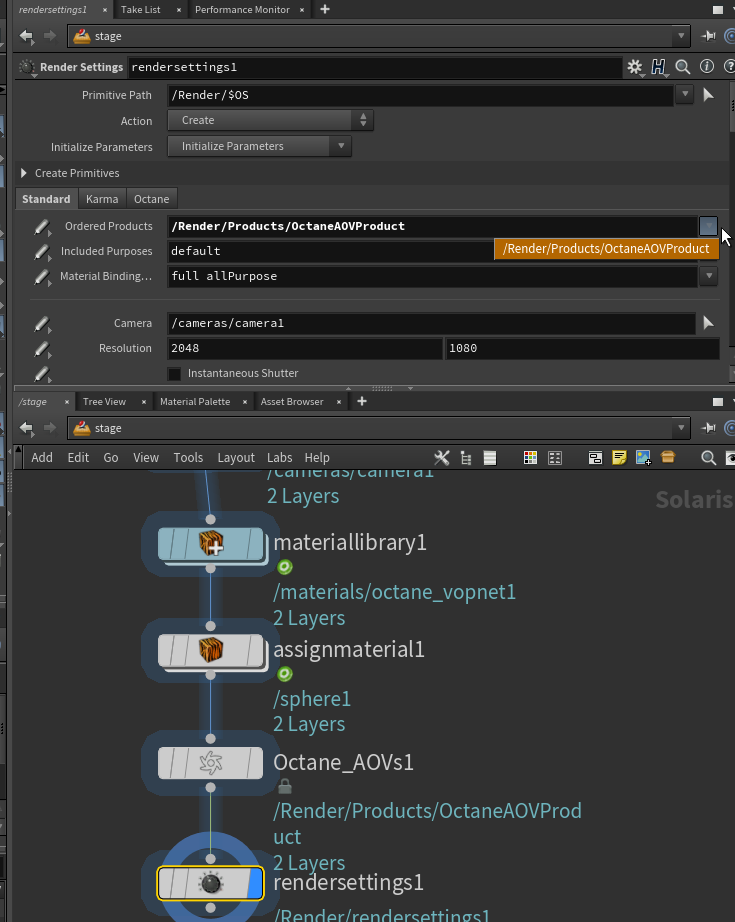Open the Performance Monitor pane tab
Image resolution: width=735 pixels, height=922 pixels.
pyautogui.click(x=242, y=9)
